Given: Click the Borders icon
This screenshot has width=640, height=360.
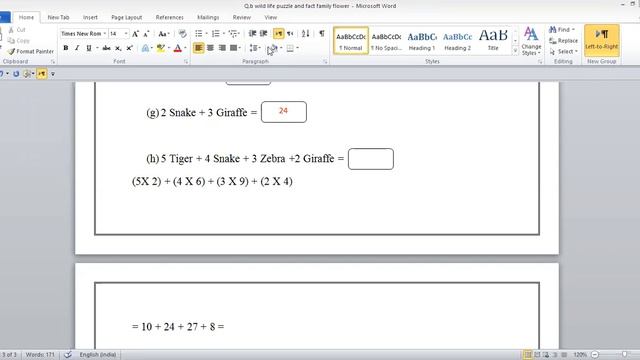Looking at the screenshot, I should click(290, 48).
